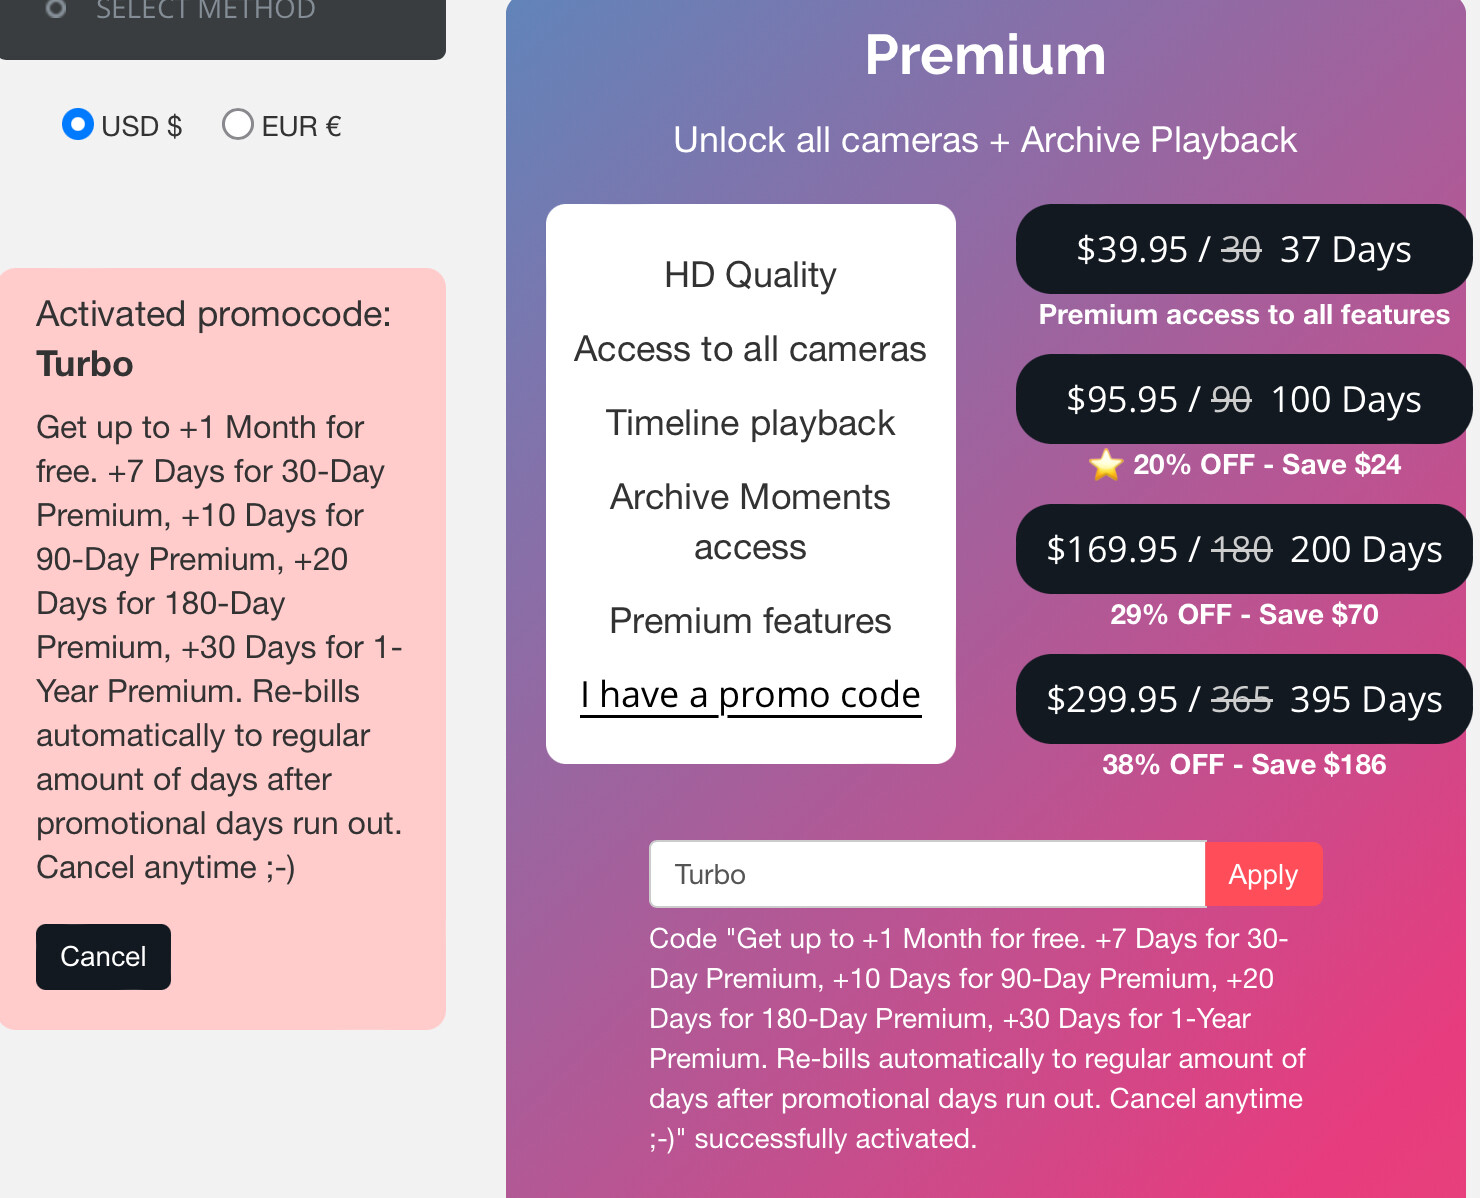Pick the $169.95 / 200 Days plan
Image resolution: width=1480 pixels, height=1198 pixels.
click(1243, 549)
